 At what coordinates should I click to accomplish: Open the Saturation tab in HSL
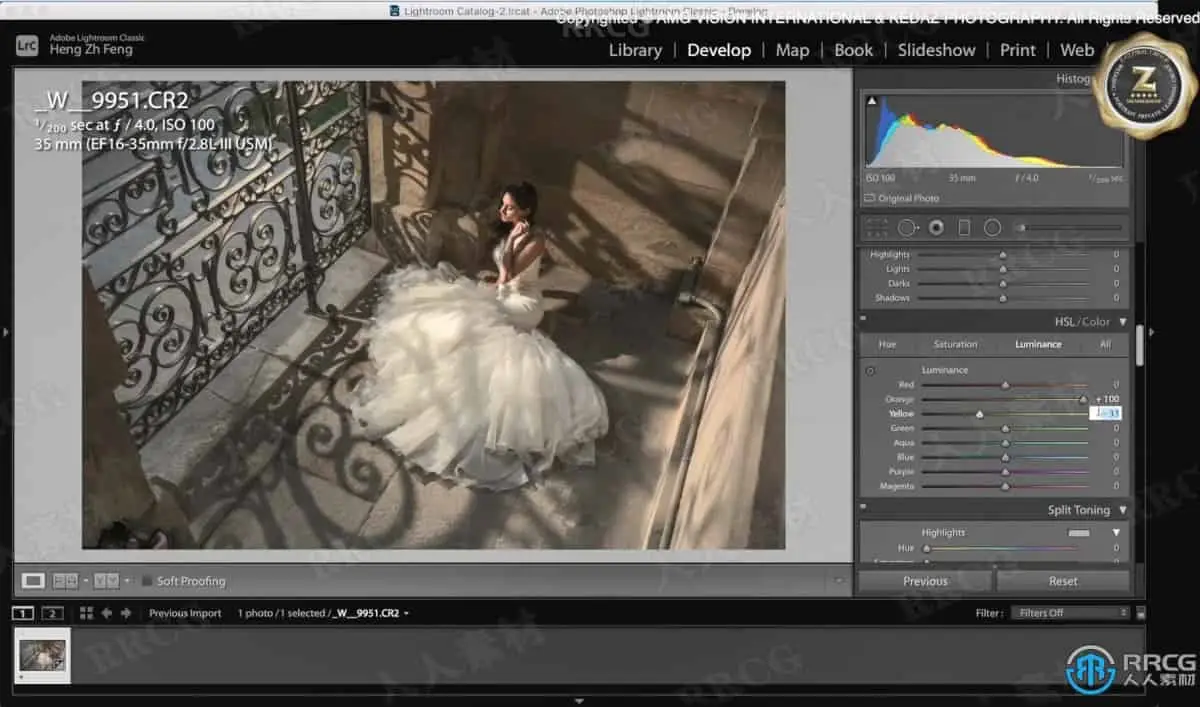955,344
